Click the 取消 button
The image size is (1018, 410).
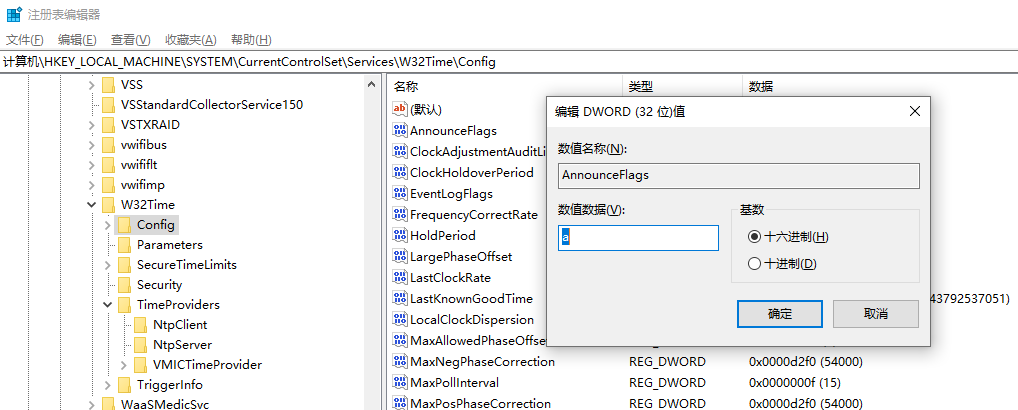(876, 314)
